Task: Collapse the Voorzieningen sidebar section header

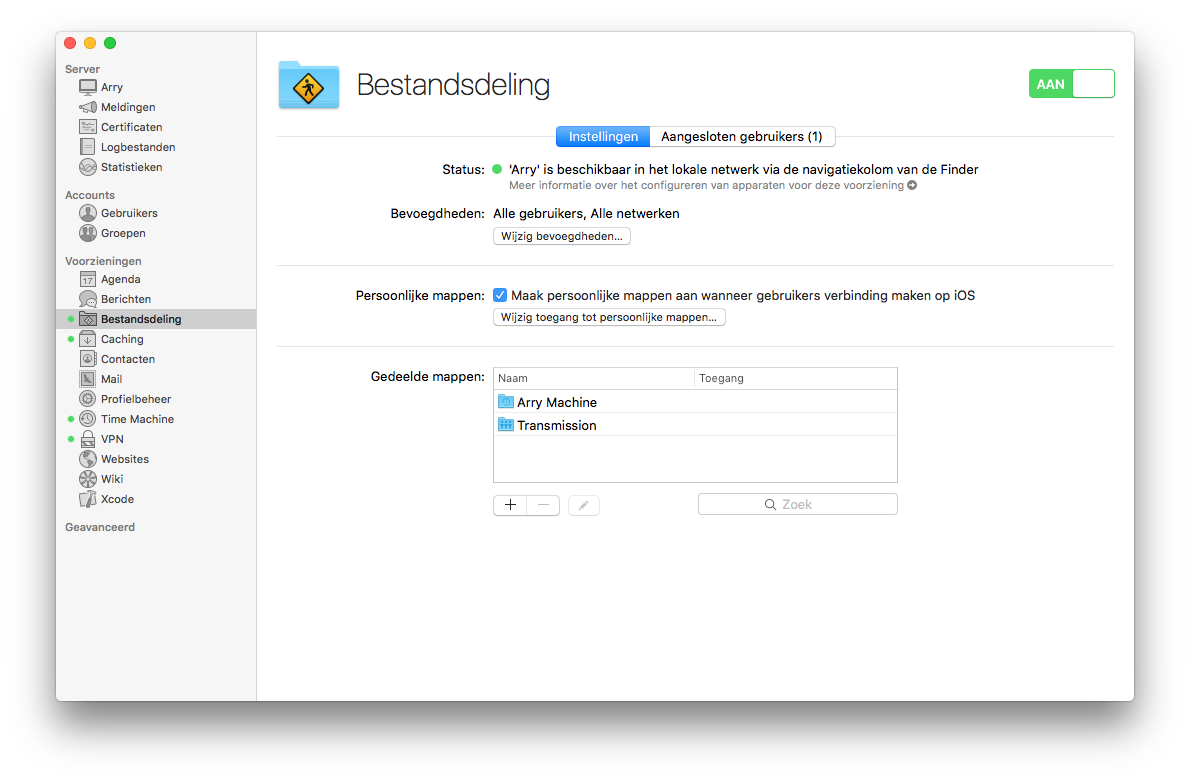Action: pyautogui.click(x=103, y=261)
